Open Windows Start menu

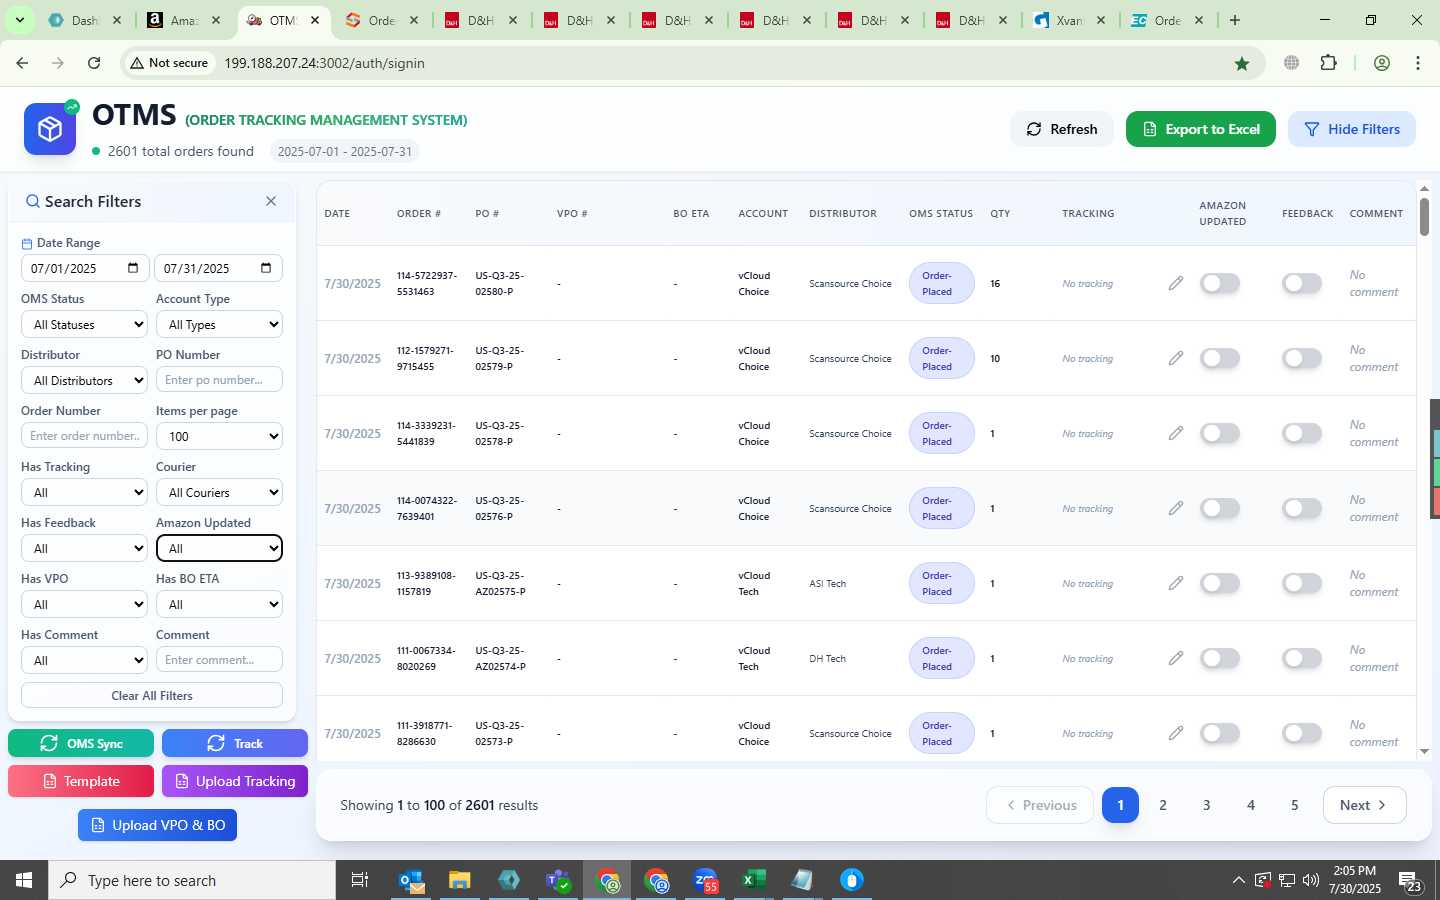pyautogui.click(x=24, y=880)
